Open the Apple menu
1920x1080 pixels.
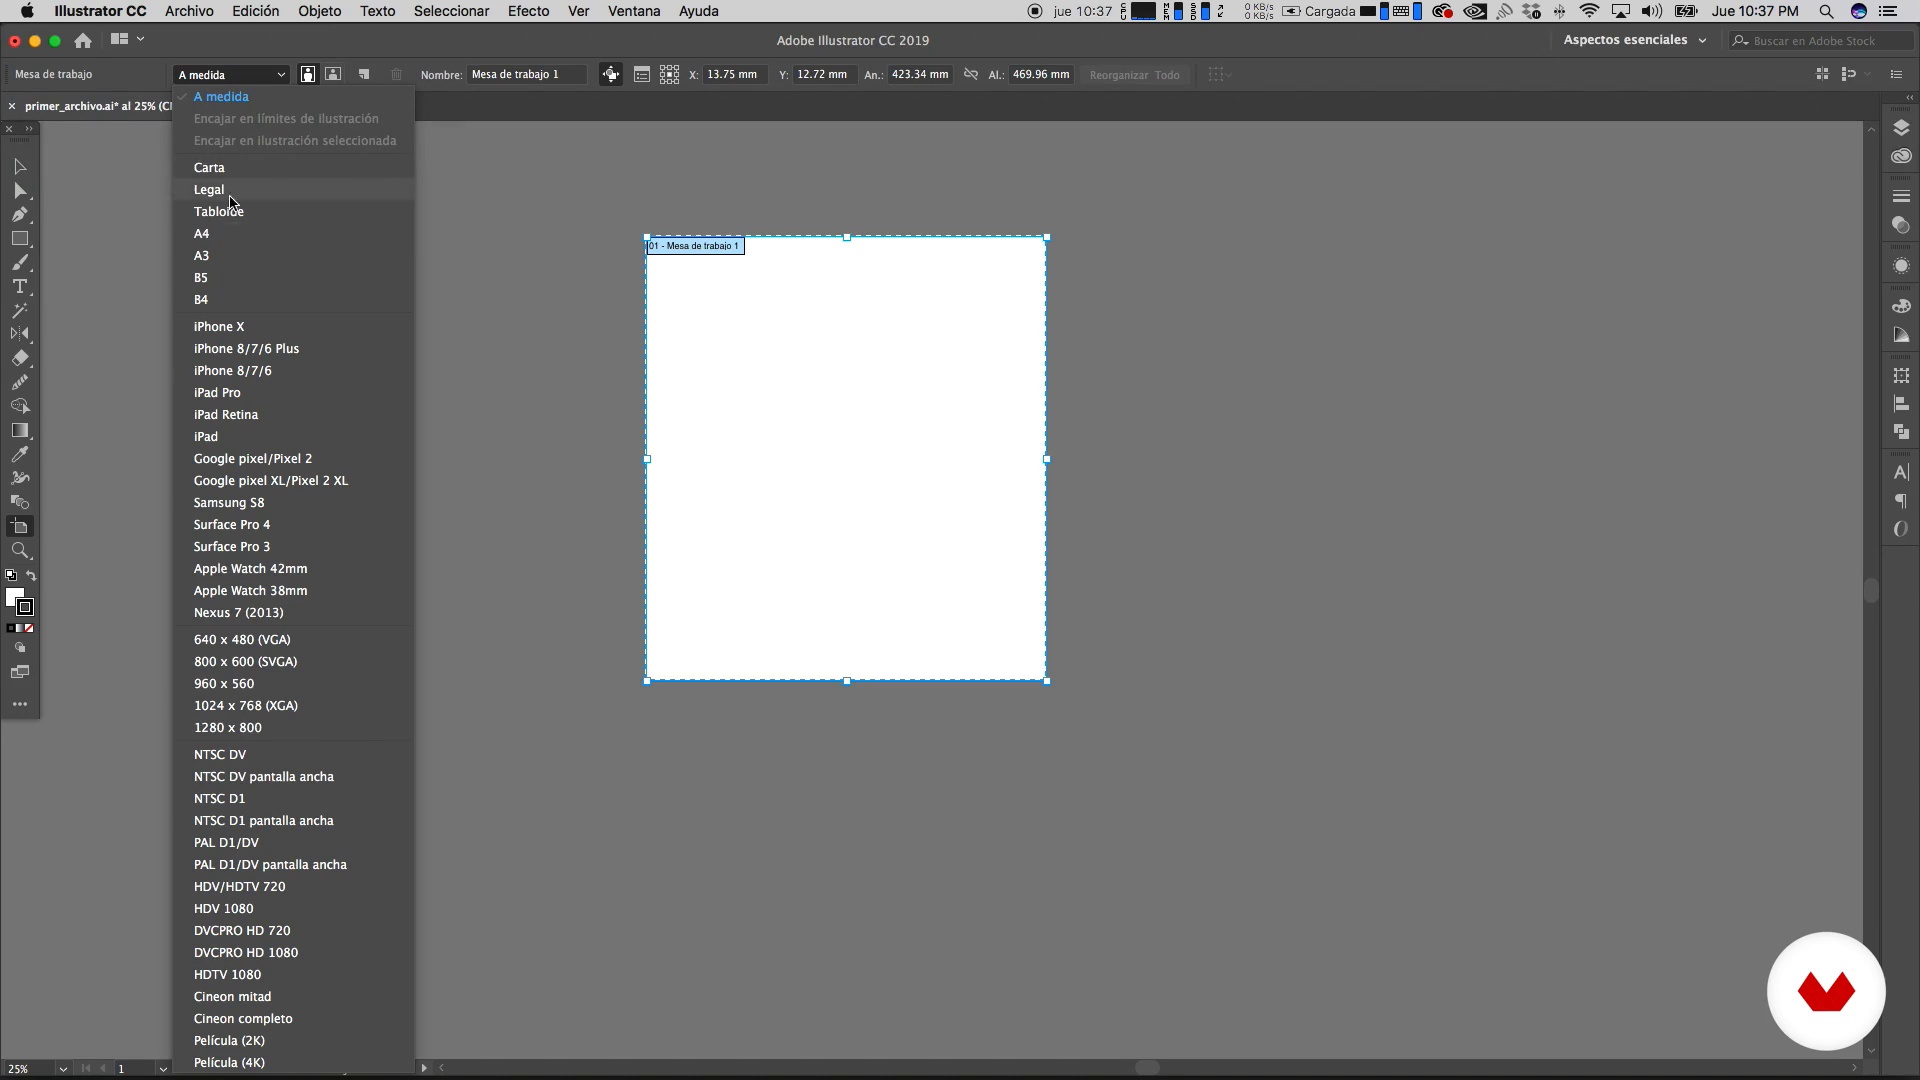[x=27, y=11]
